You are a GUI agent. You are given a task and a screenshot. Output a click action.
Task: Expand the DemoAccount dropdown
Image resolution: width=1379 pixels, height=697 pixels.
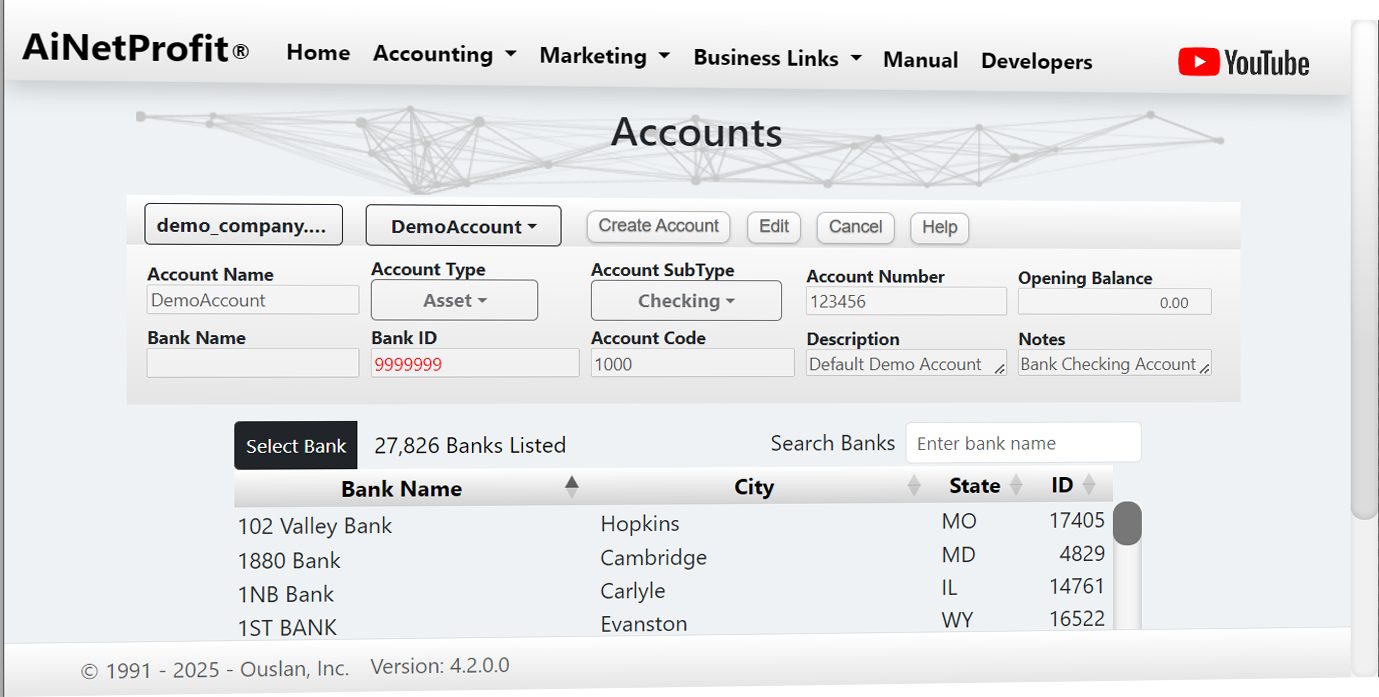pyautogui.click(x=463, y=226)
